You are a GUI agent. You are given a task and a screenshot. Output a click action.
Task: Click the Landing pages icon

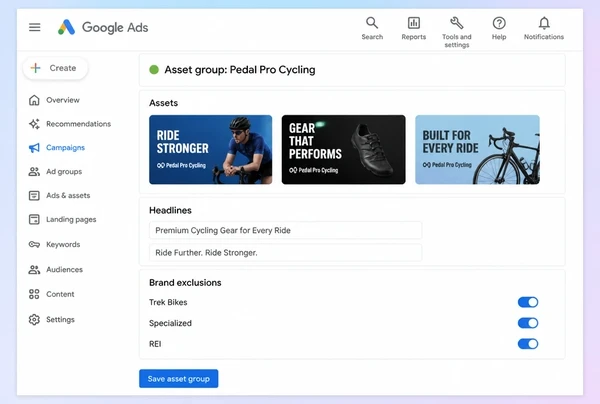(34, 219)
